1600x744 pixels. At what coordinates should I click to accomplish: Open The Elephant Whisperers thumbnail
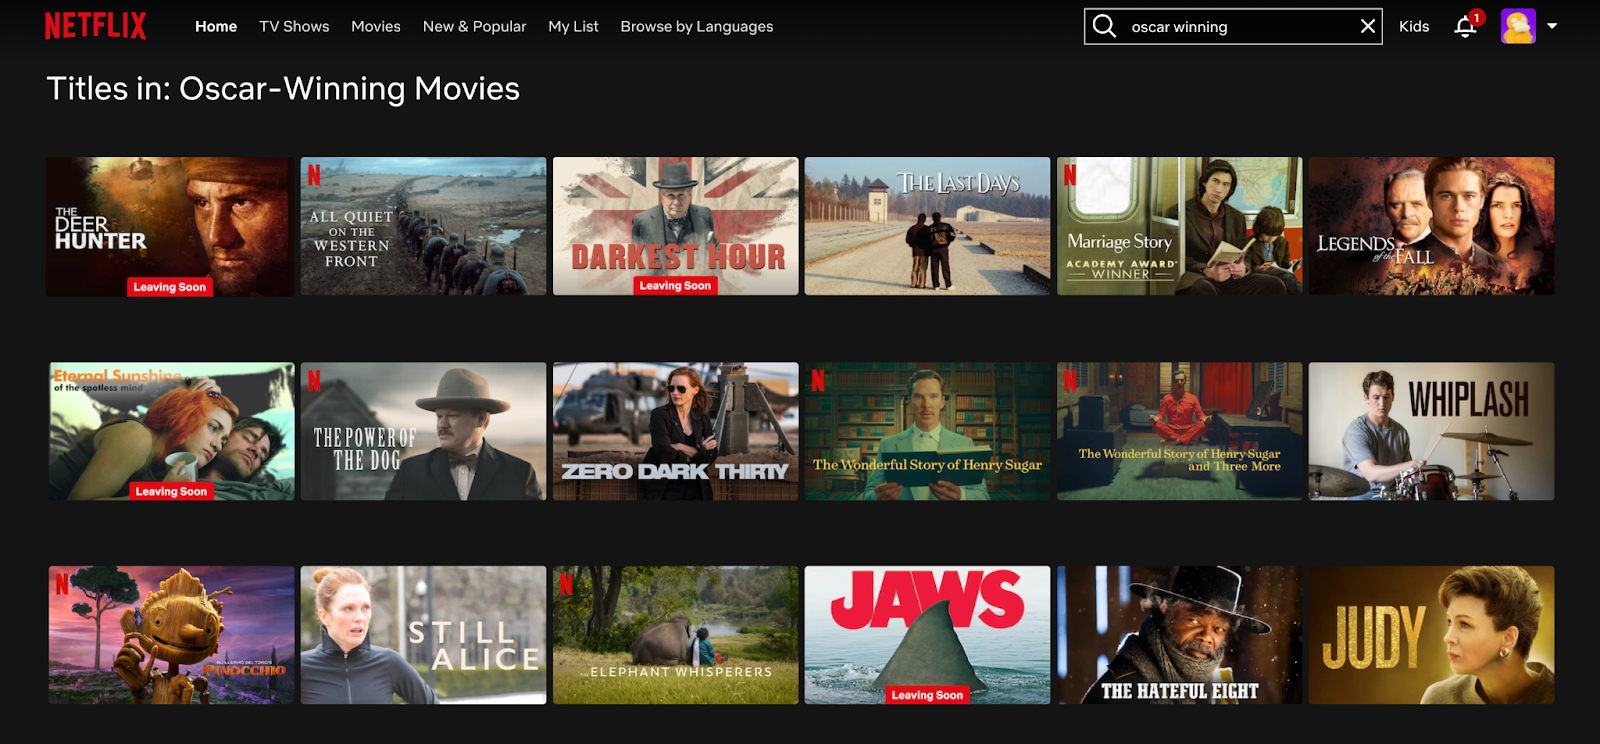pos(676,635)
